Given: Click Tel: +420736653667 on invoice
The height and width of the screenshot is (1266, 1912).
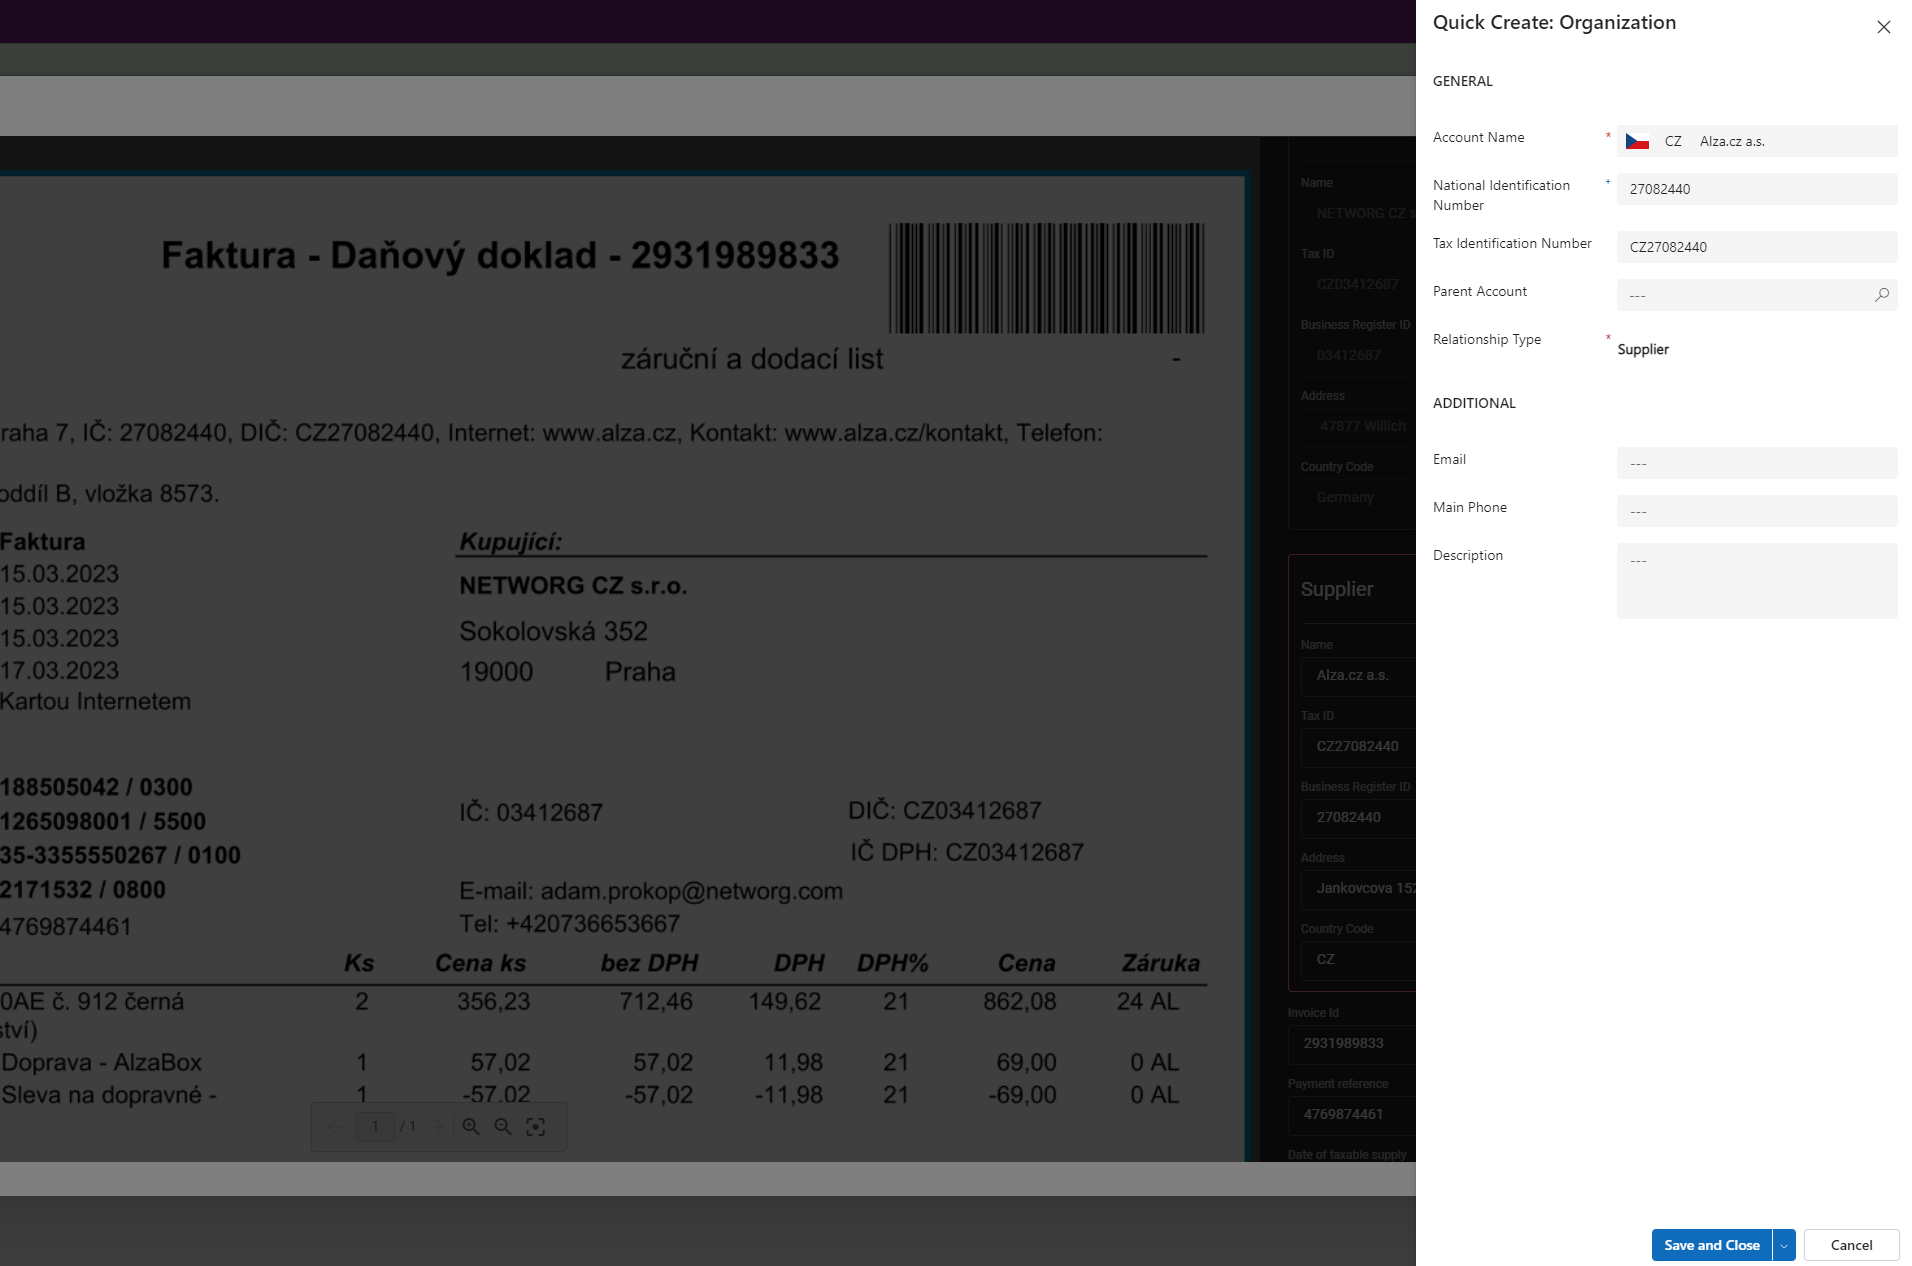Looking at the screenshot, I should [569, 924].
